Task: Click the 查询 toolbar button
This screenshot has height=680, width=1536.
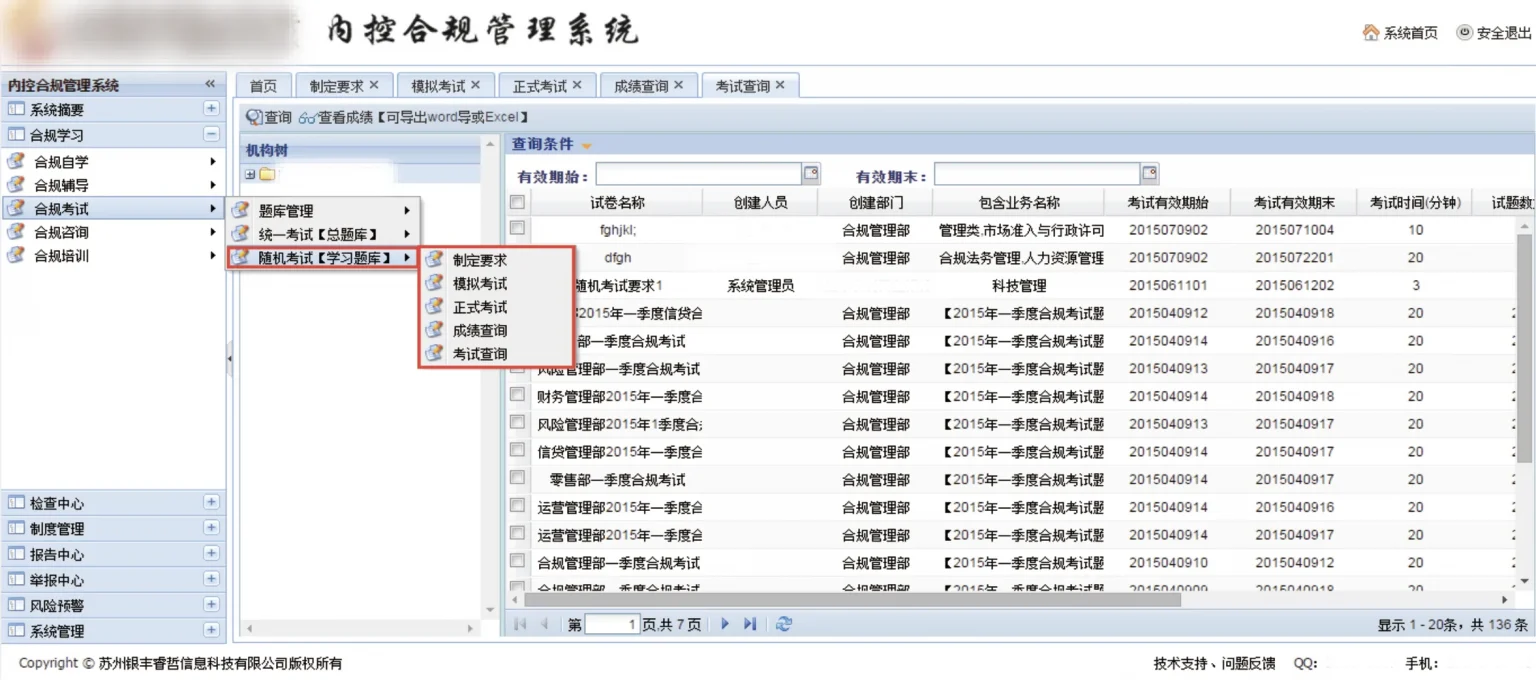Action: [269, 117]
